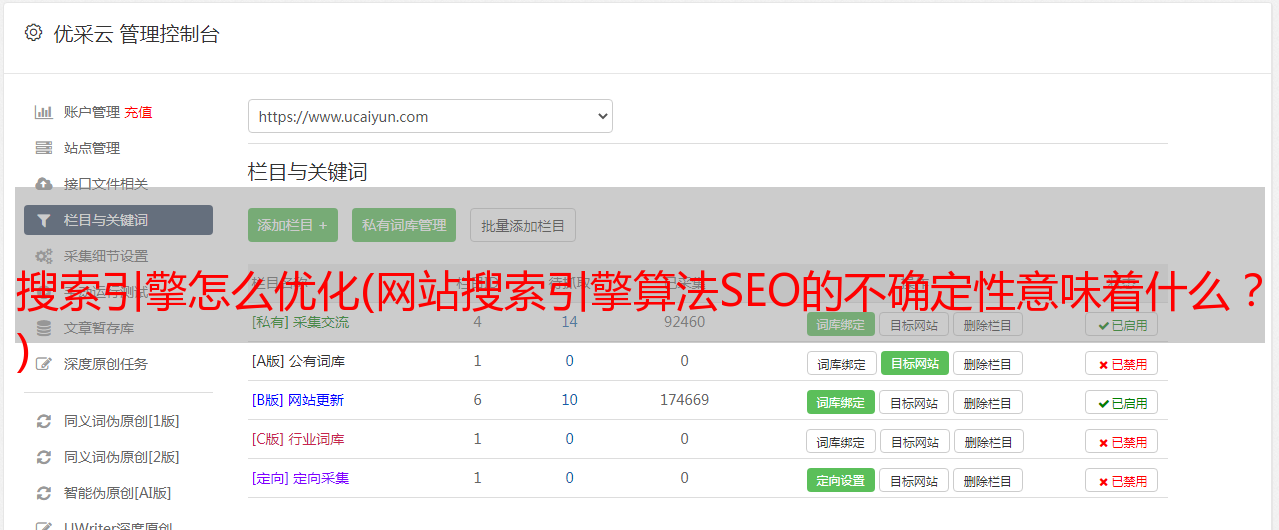This screenshot has height=530, width=1279.
Task: Click the filter icon beside 栏目与关键词
Action: (43, 220)
